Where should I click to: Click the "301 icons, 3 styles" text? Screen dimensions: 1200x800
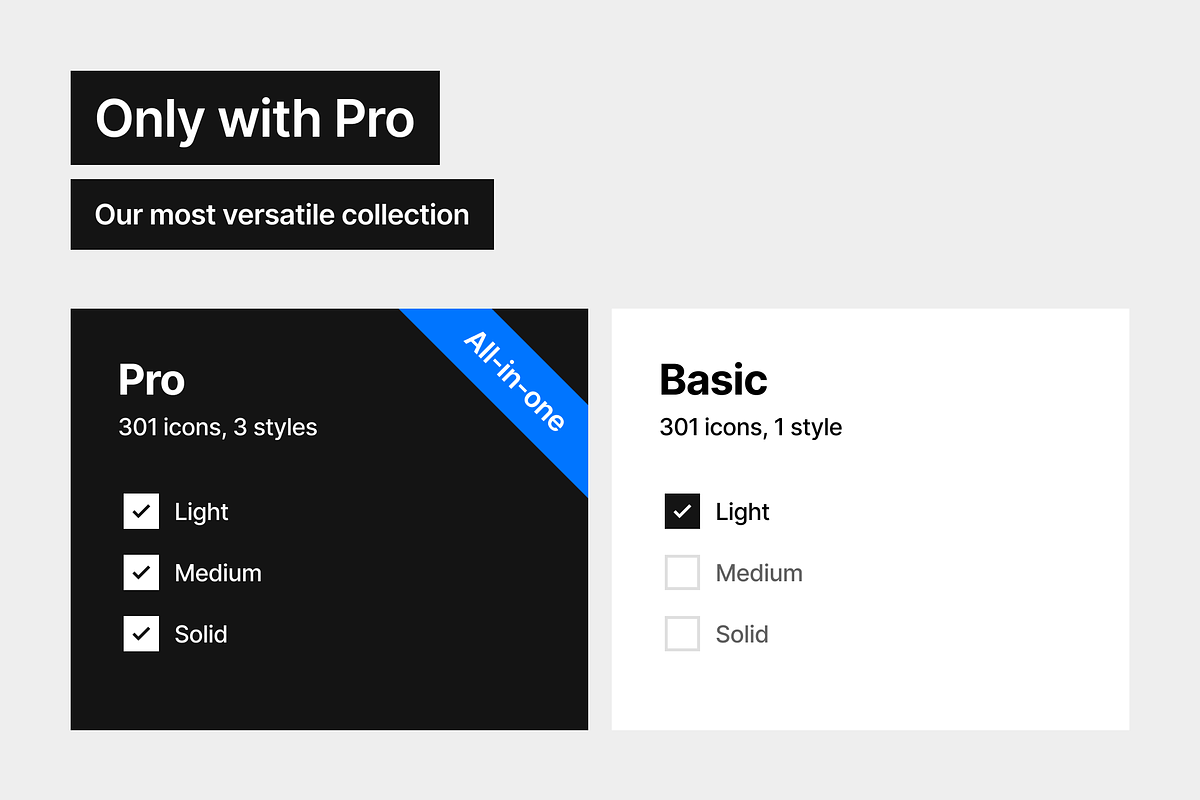coord(218,428)
